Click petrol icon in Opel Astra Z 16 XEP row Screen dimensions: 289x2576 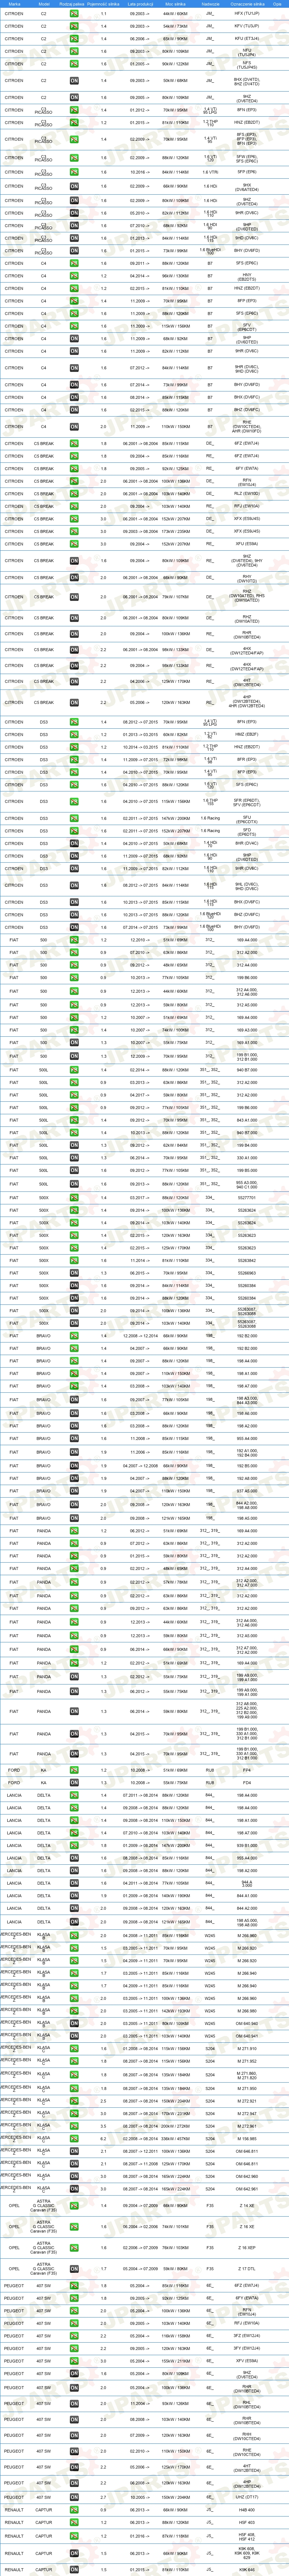point(74,2248)
